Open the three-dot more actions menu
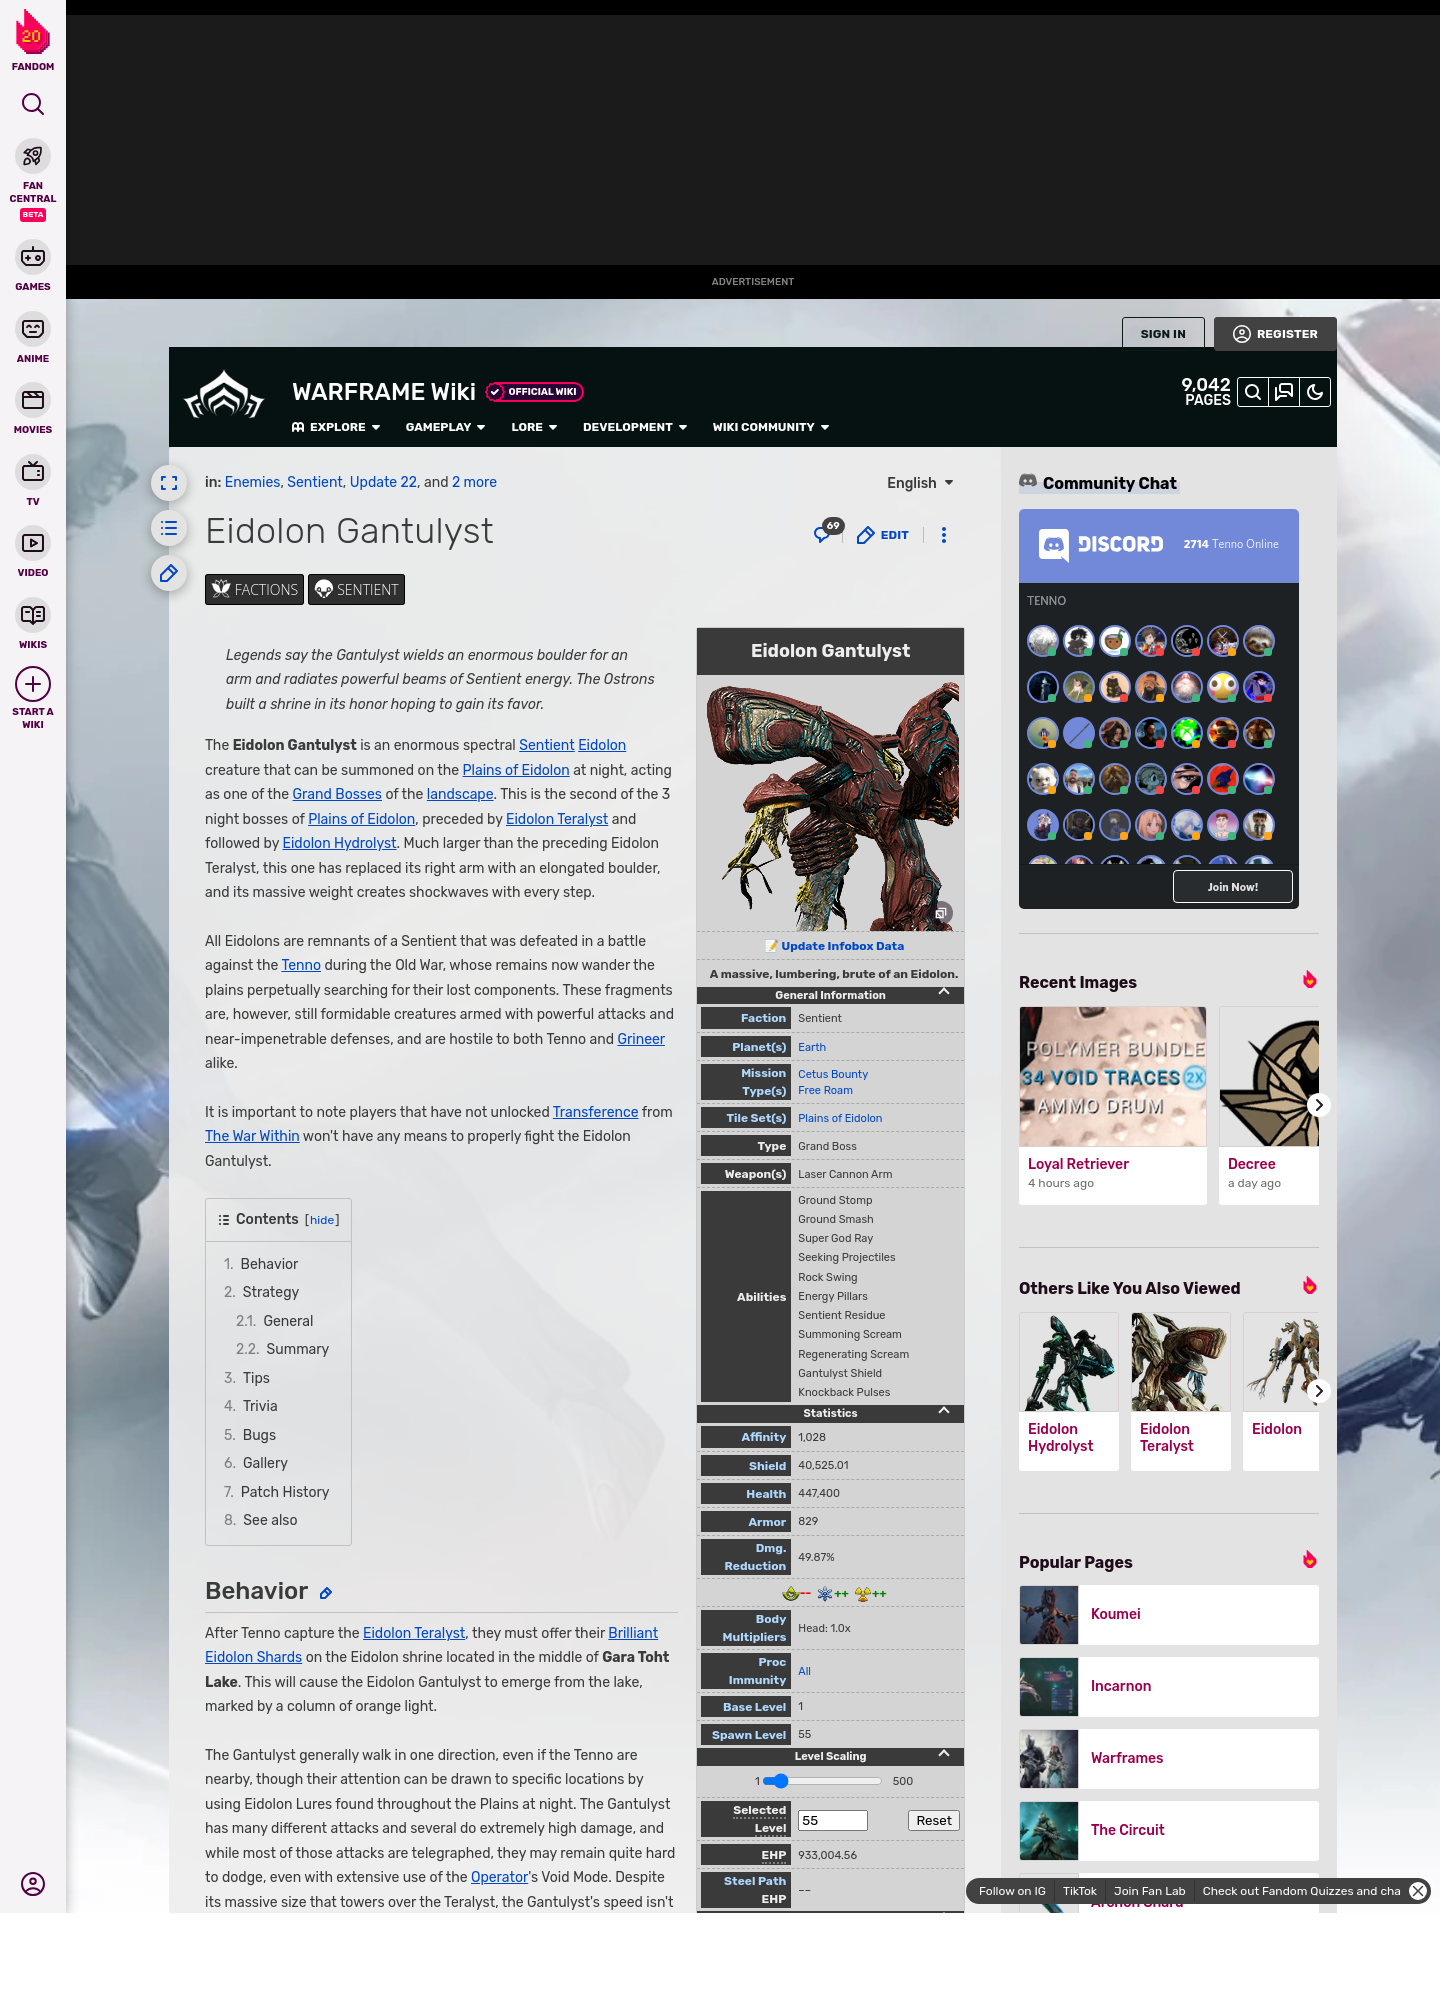This screenshot has height=2000, width=1440. click(x=943, y=535)
